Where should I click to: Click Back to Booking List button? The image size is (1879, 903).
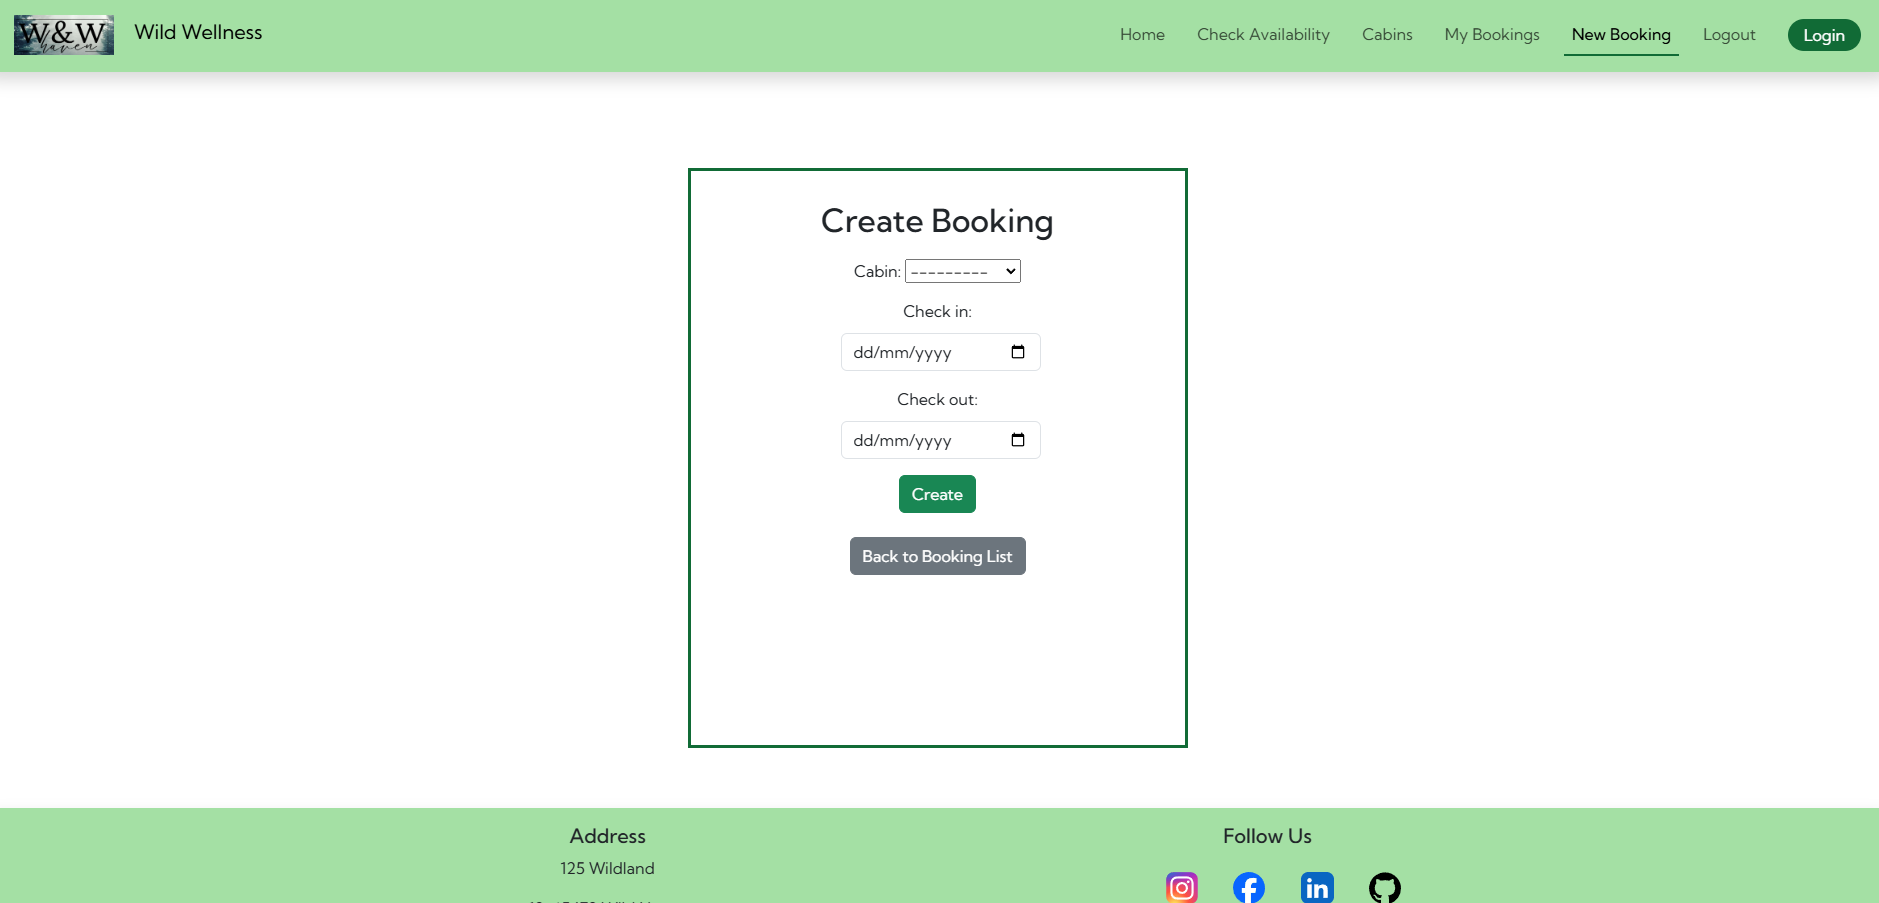[937, 556]
